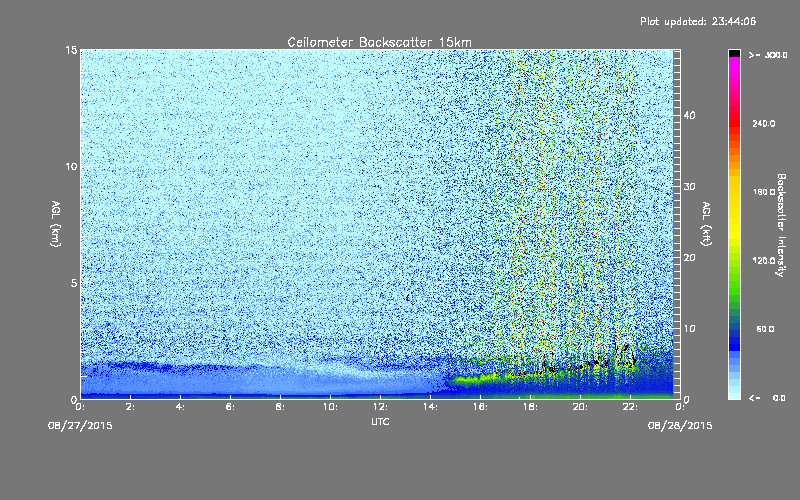Click the 'Backscatter Intensity' colorbar label

781,225
